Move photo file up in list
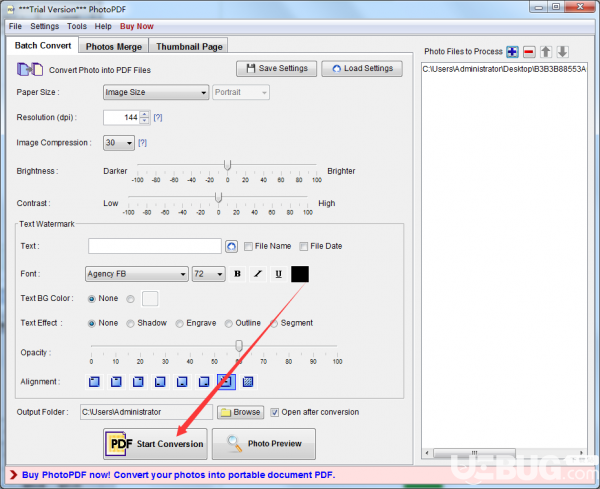Screen dimensions: 600x489 (x=546, y=52)
